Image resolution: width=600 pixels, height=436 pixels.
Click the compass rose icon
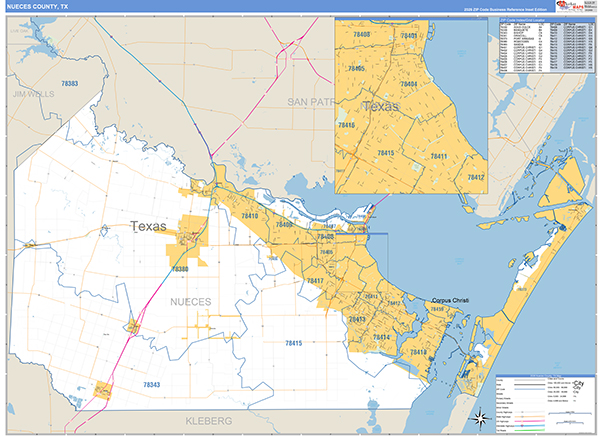[478, 417]
